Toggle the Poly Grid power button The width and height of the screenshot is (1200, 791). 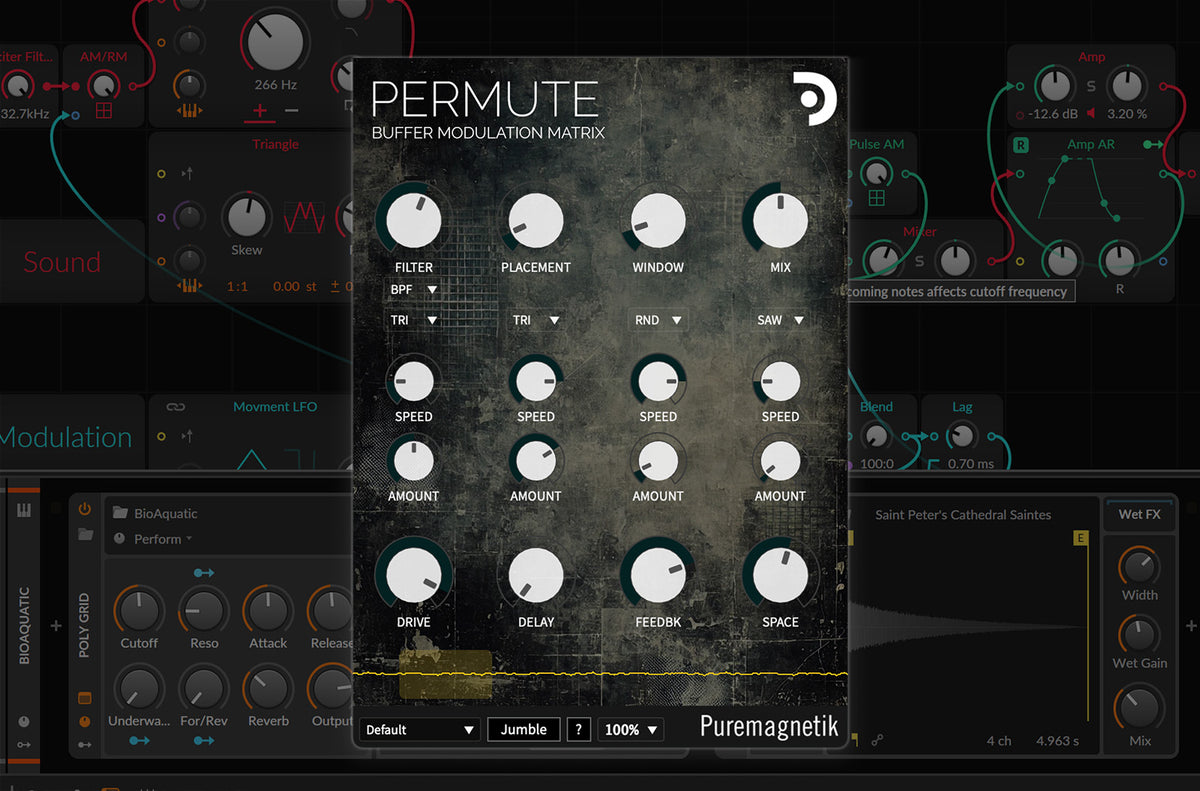click(x=85, y=508)
